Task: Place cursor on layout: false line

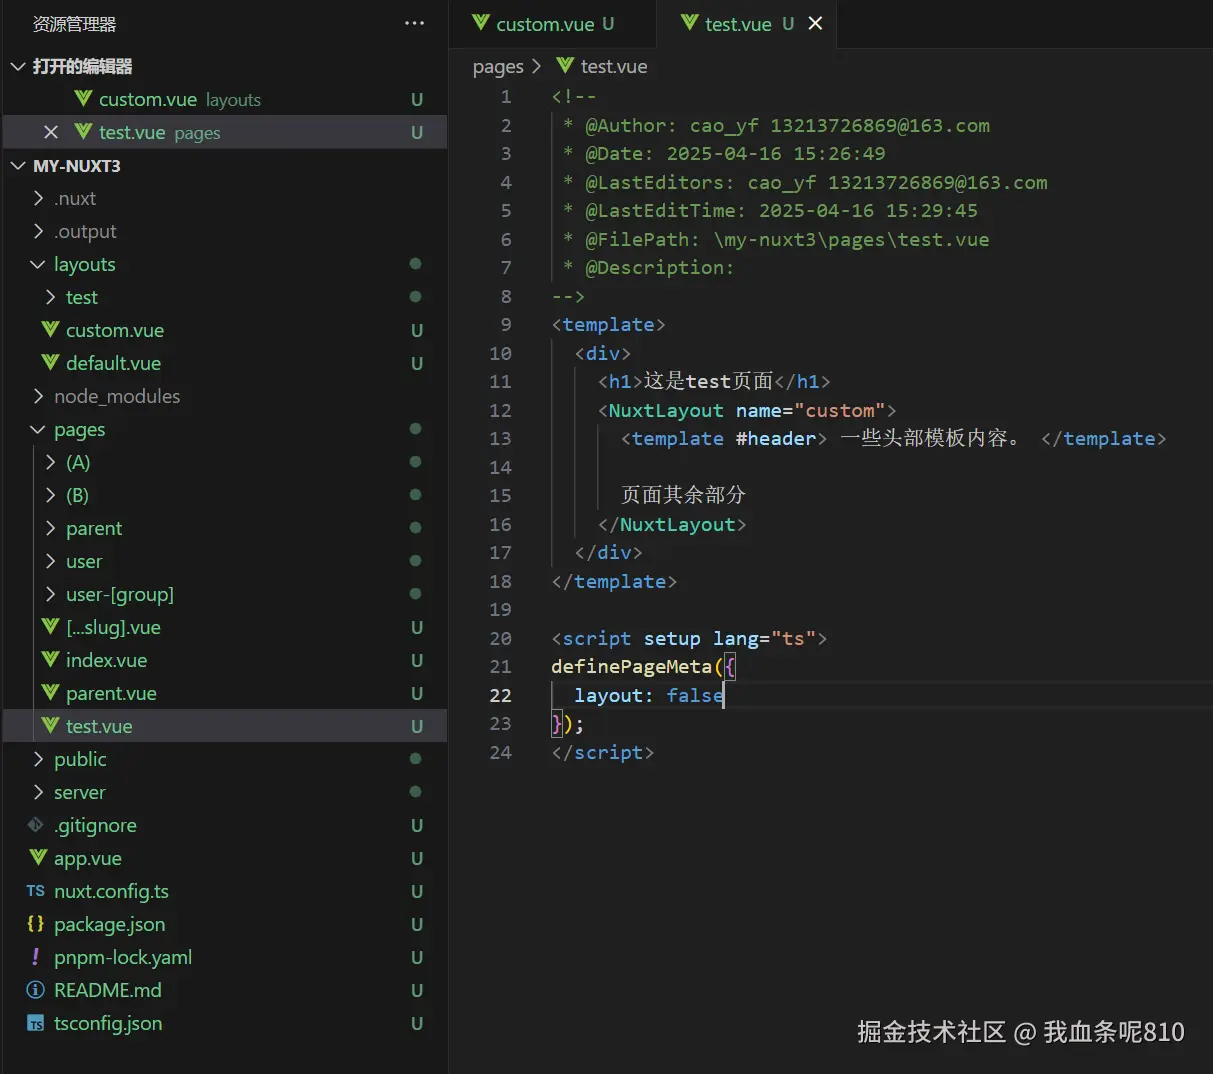Action: click(648, 695)
